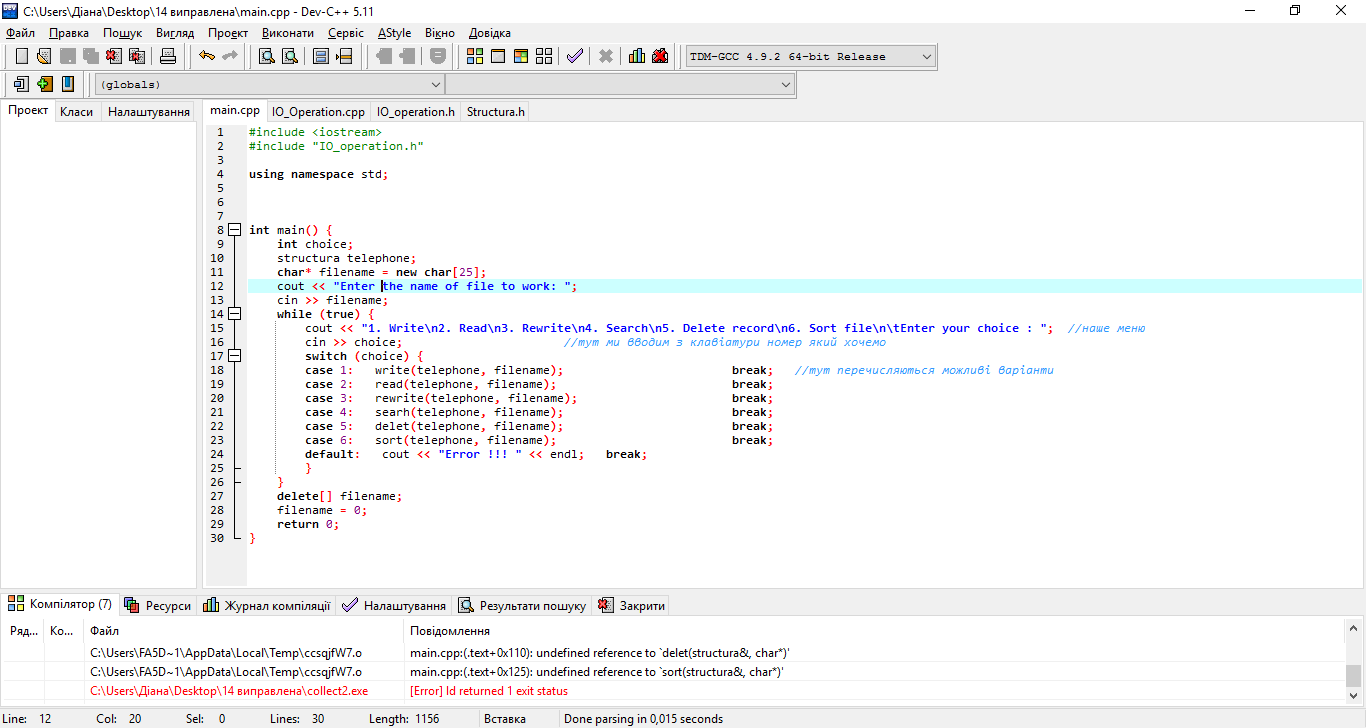Click the compiler messages vertical scrollbar thumb
The width and height of the screenshot is (1366, 728).
coord(1353,674)
